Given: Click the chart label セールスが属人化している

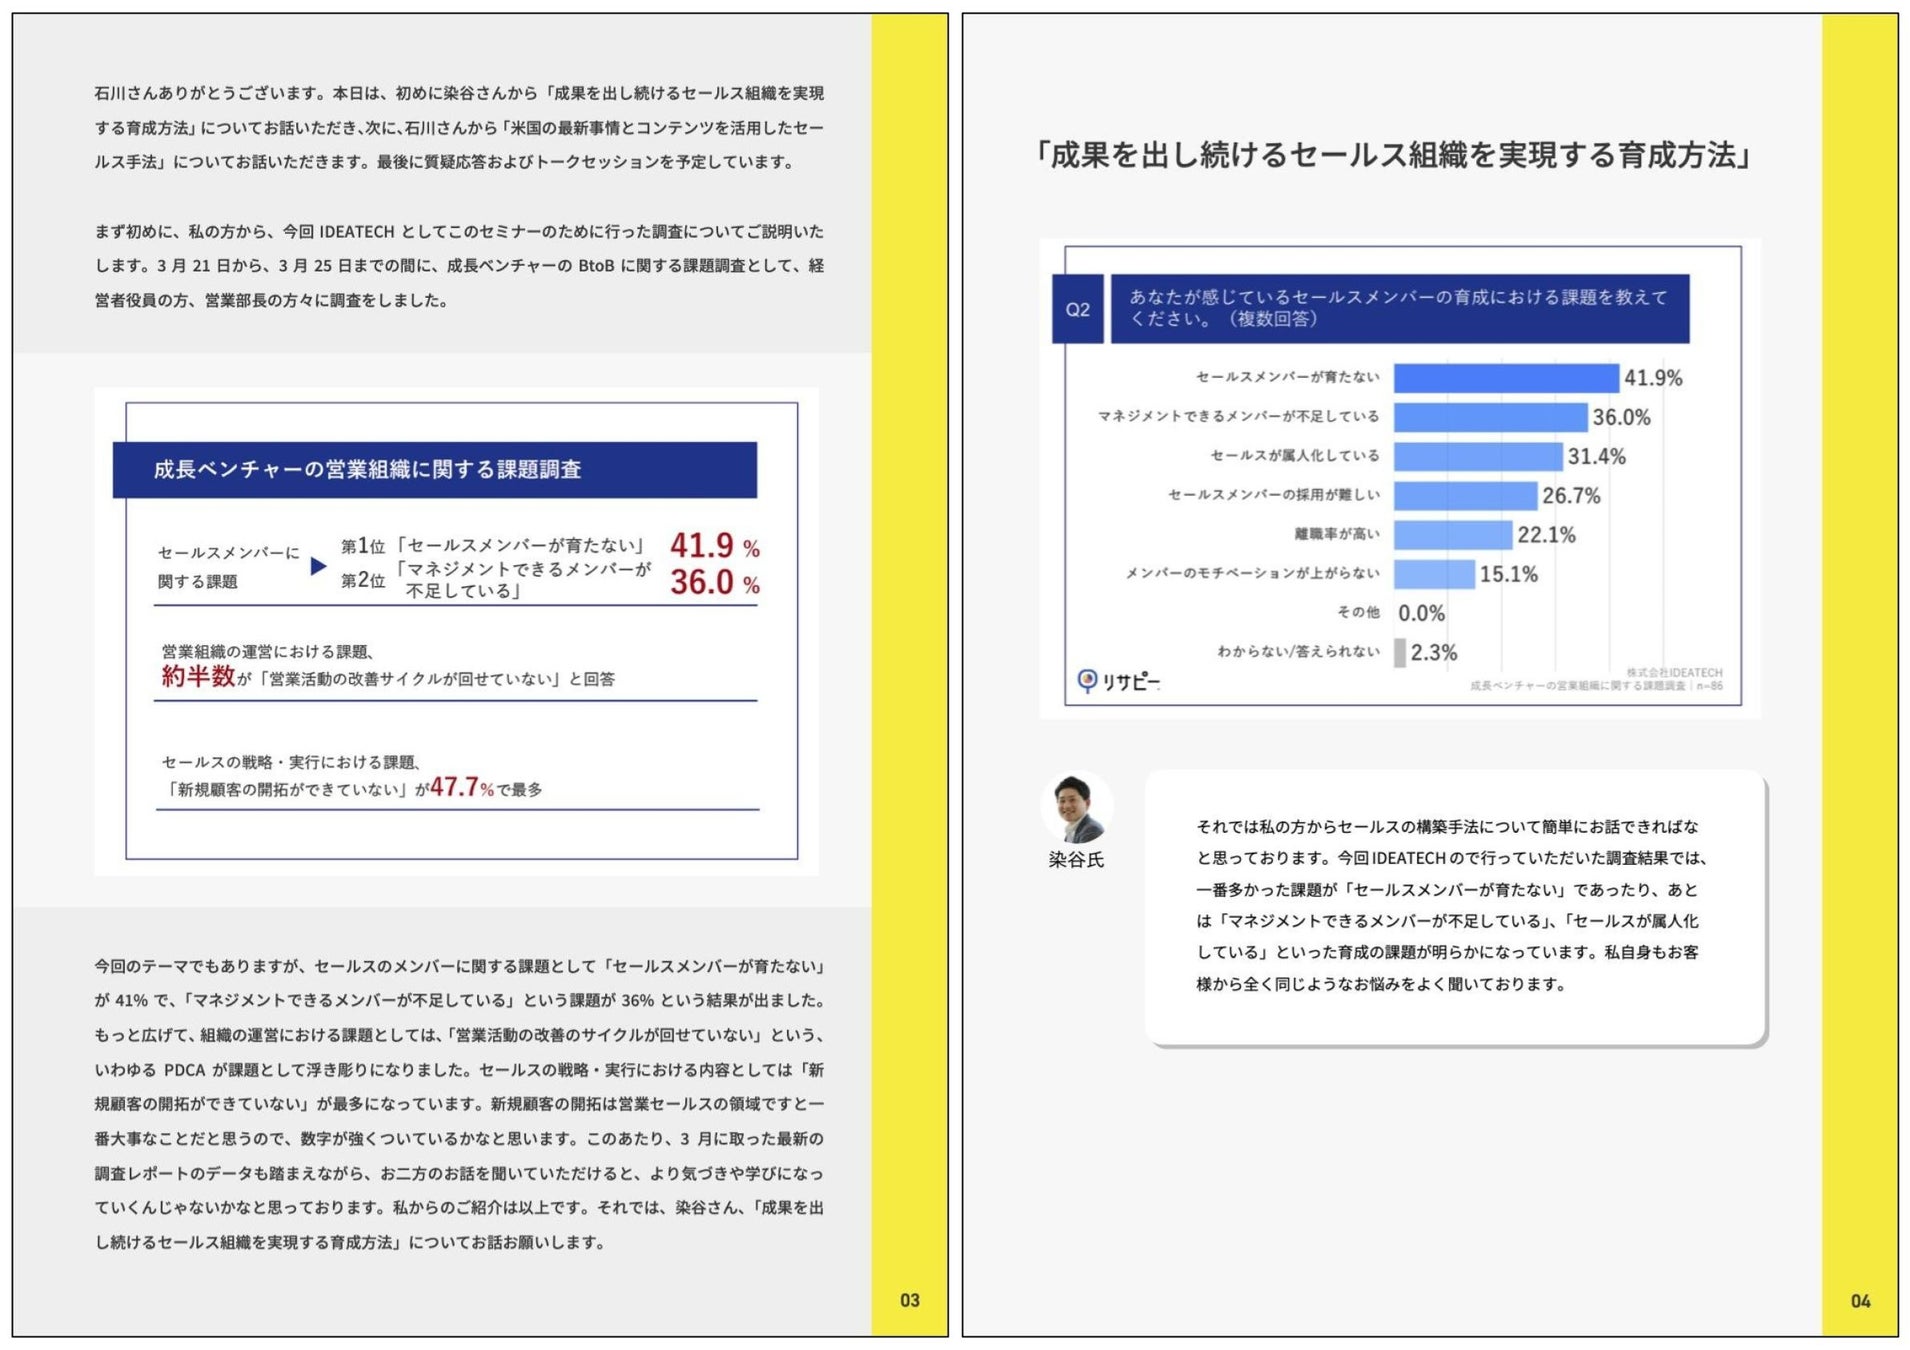Looking at the screenshot, I should pyautogui.click(x=1295, y=456).
